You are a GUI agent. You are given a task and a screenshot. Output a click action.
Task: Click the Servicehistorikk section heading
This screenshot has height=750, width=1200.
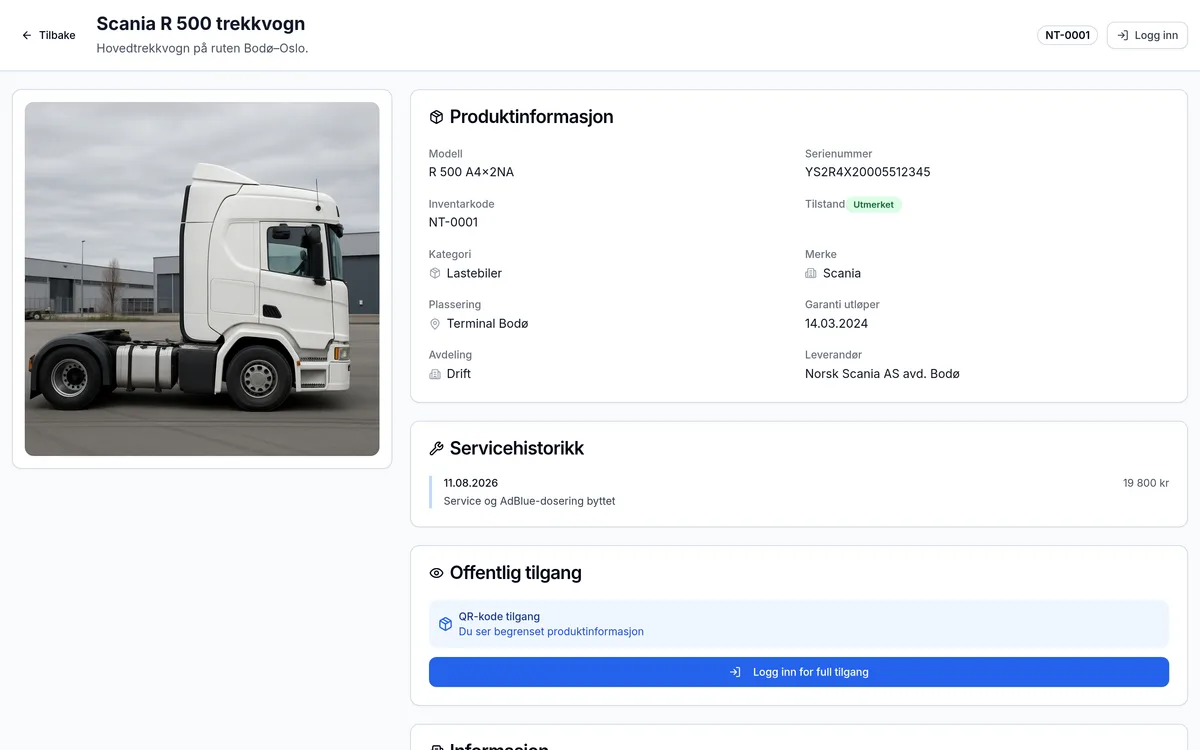pyautogui.click(x=517, y=449)
